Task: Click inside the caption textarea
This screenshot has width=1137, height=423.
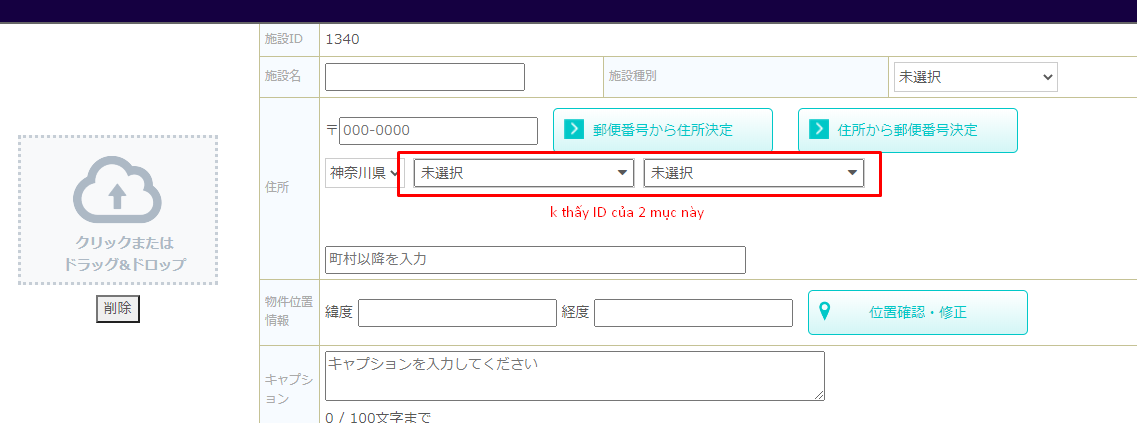Action: (x=574, y=375)
